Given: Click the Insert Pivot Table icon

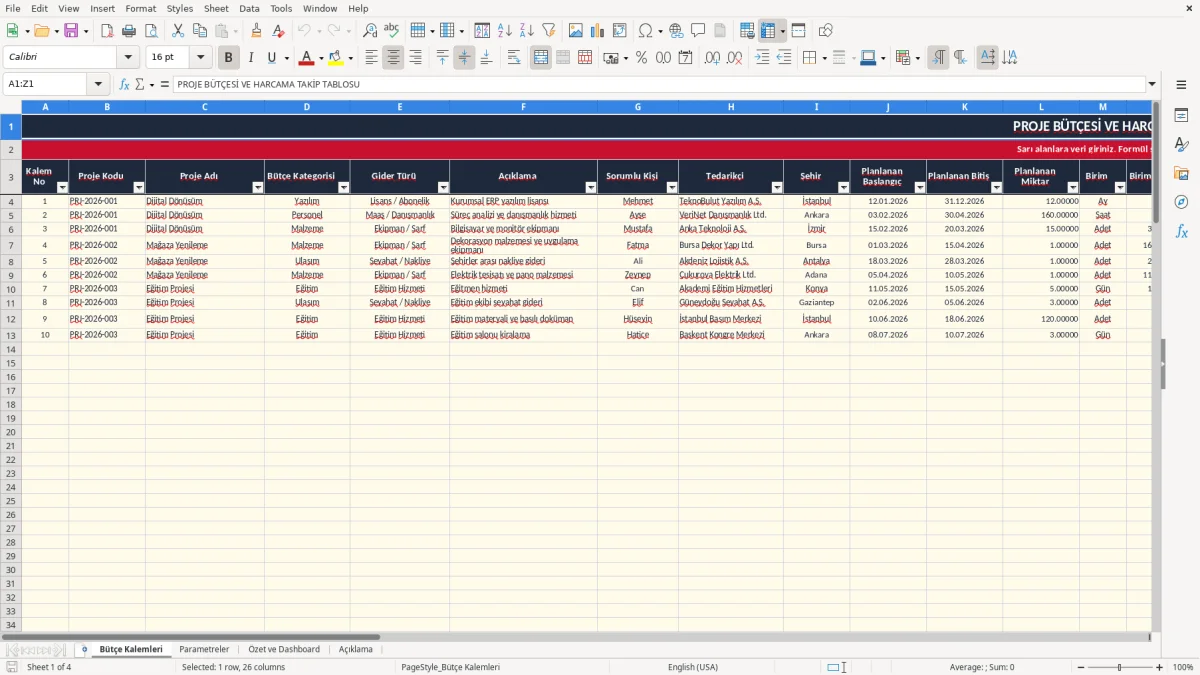Looking at the screenshot, I should [x=620, y=31].
